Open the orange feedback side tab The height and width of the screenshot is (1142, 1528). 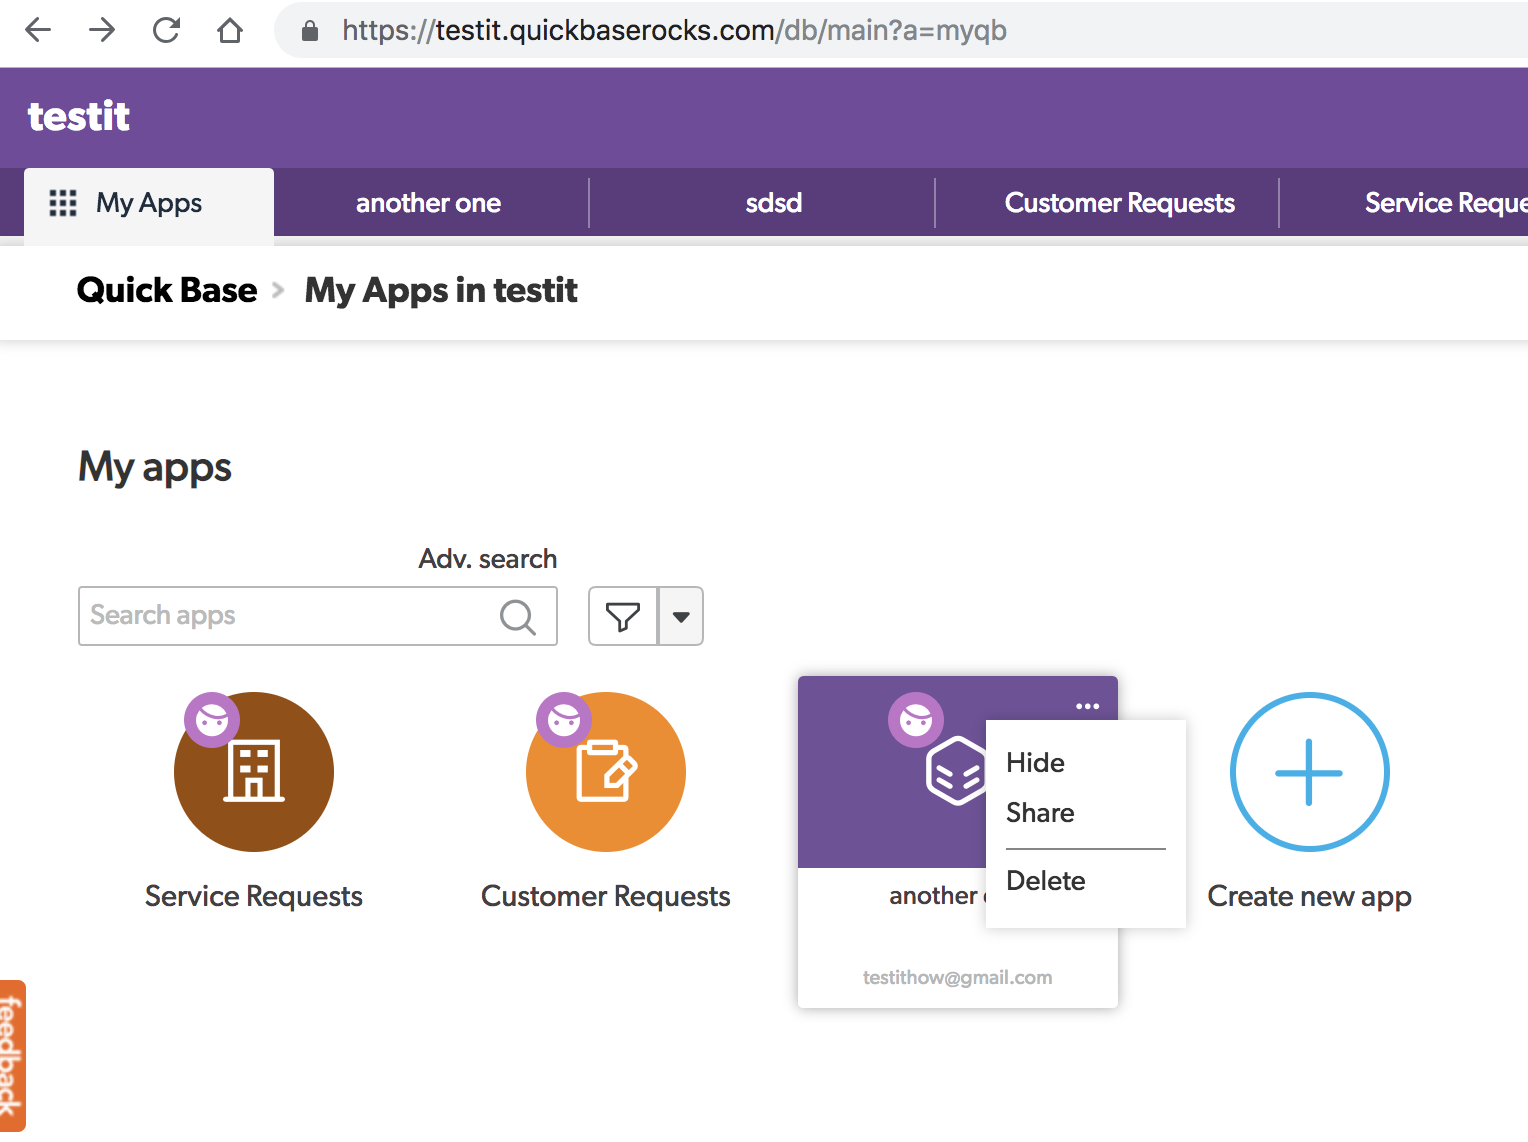[x=12, y=1056]
